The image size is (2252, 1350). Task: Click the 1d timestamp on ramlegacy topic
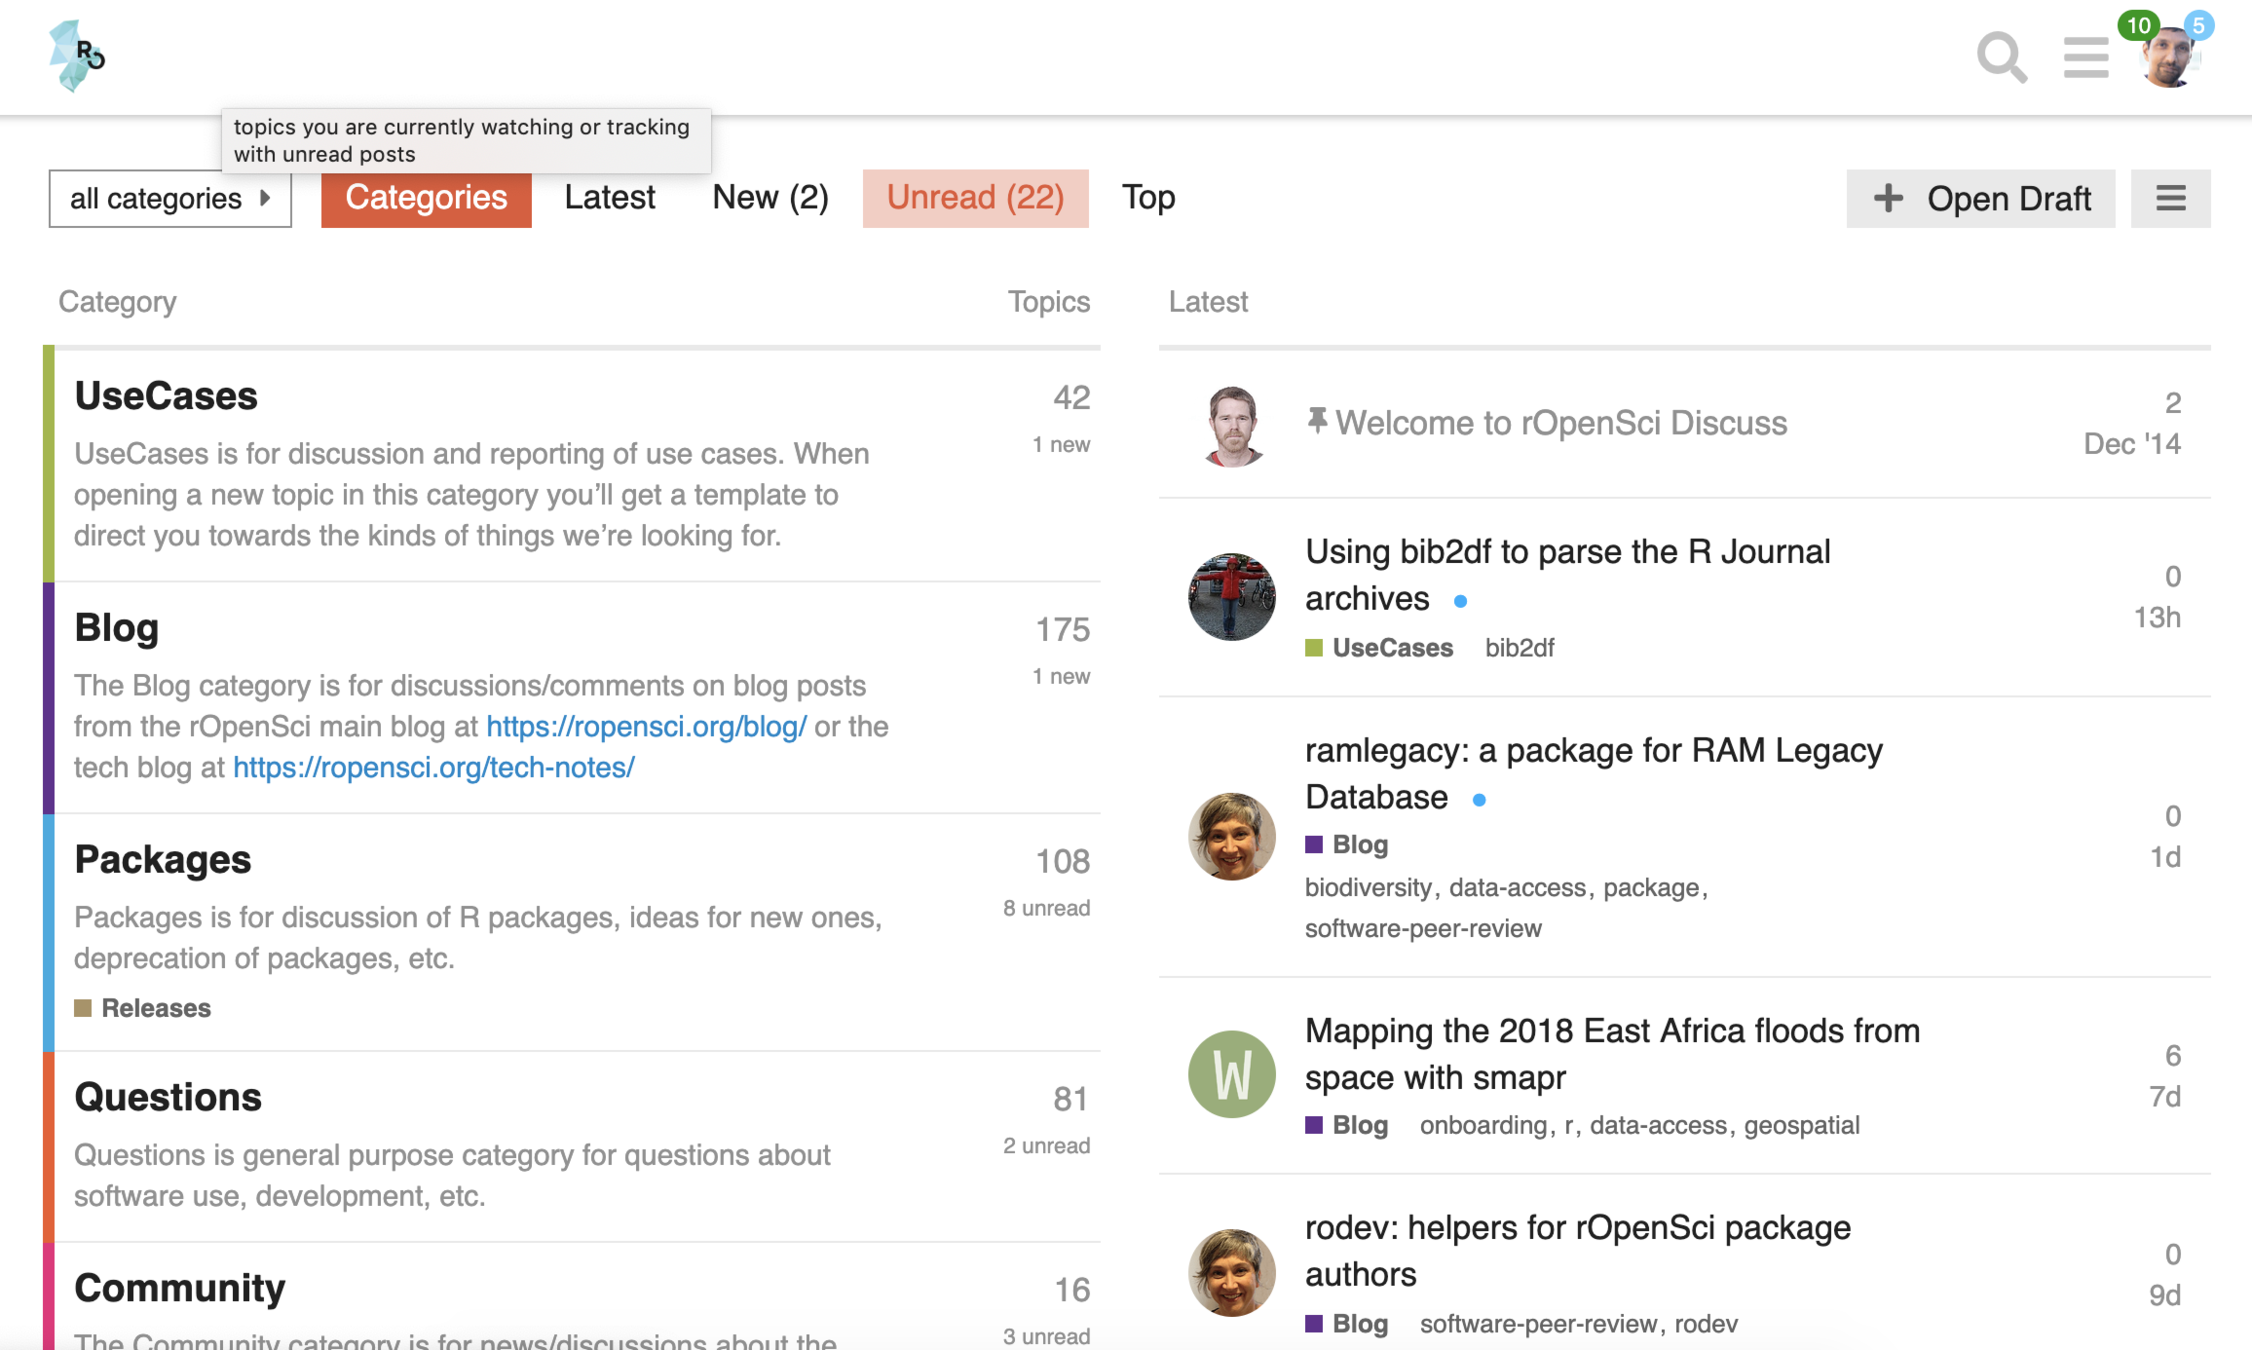pos(2165,857)
